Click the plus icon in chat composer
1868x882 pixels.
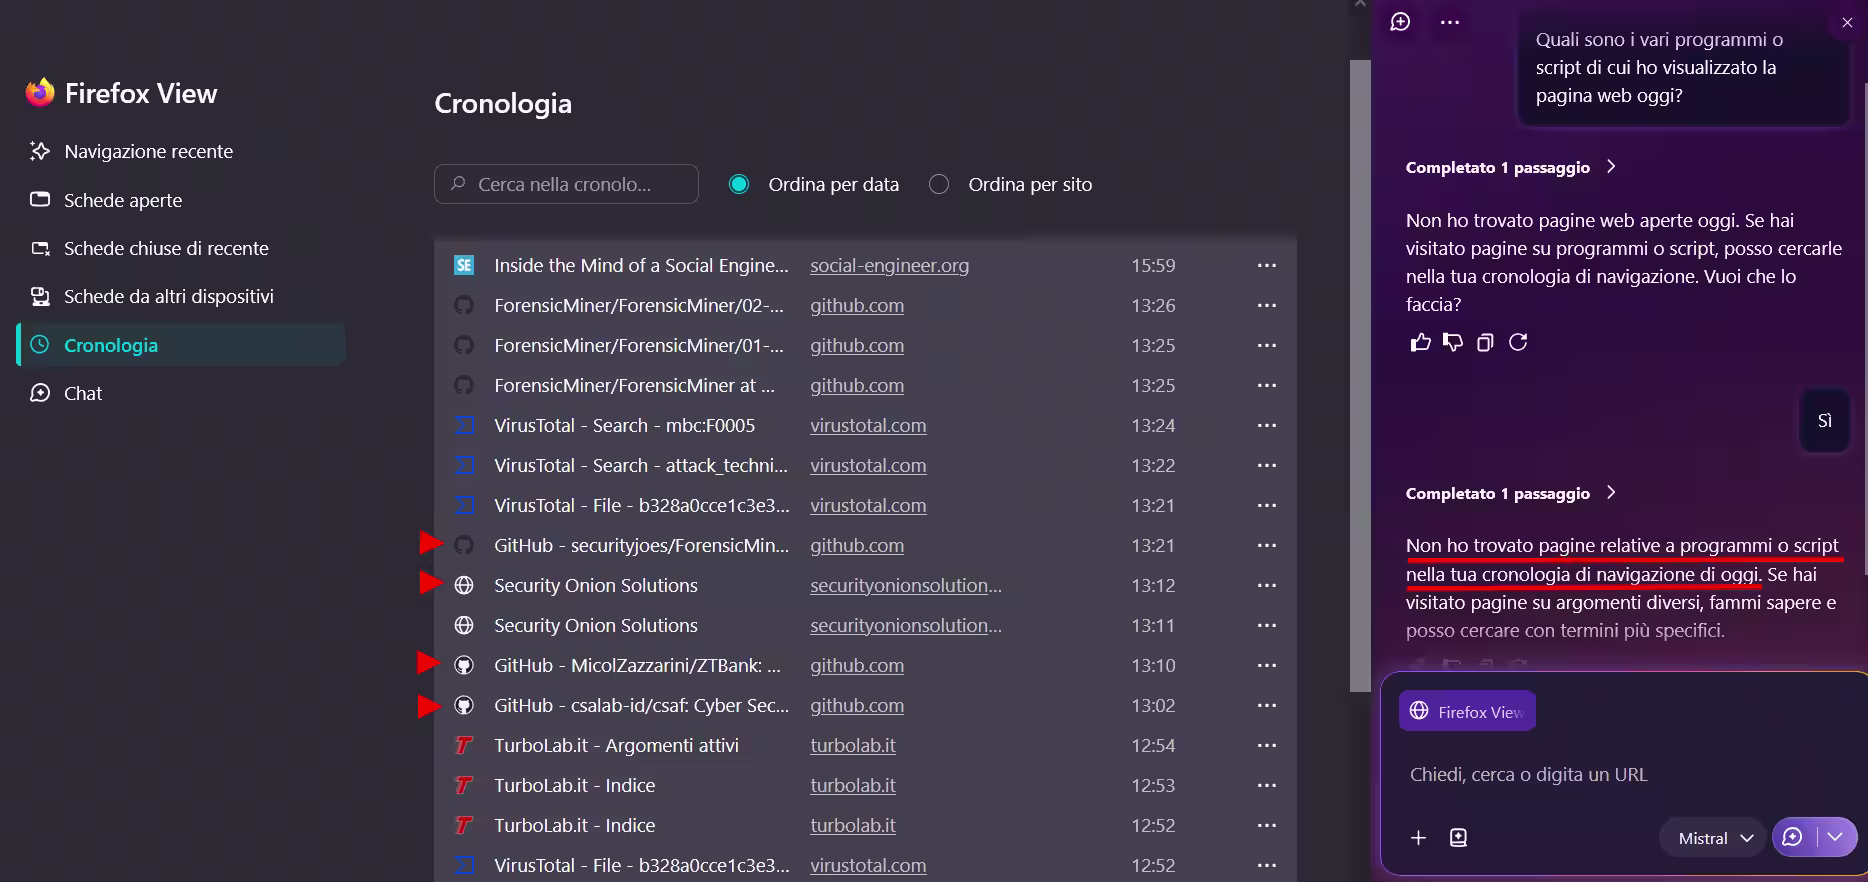(1418, 838)
